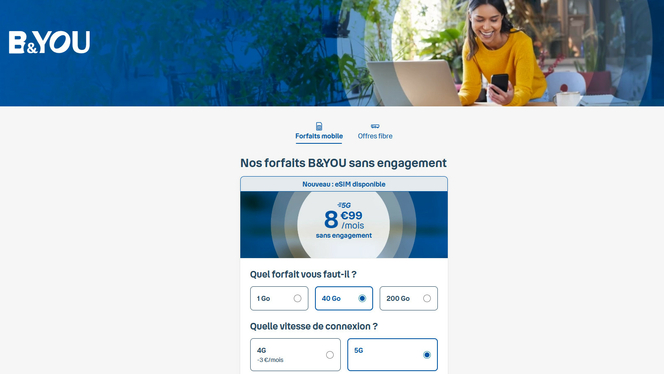The image size is (664, 374).
Task: Click the hero banner photo of woman
Action: tap(332, 53)
